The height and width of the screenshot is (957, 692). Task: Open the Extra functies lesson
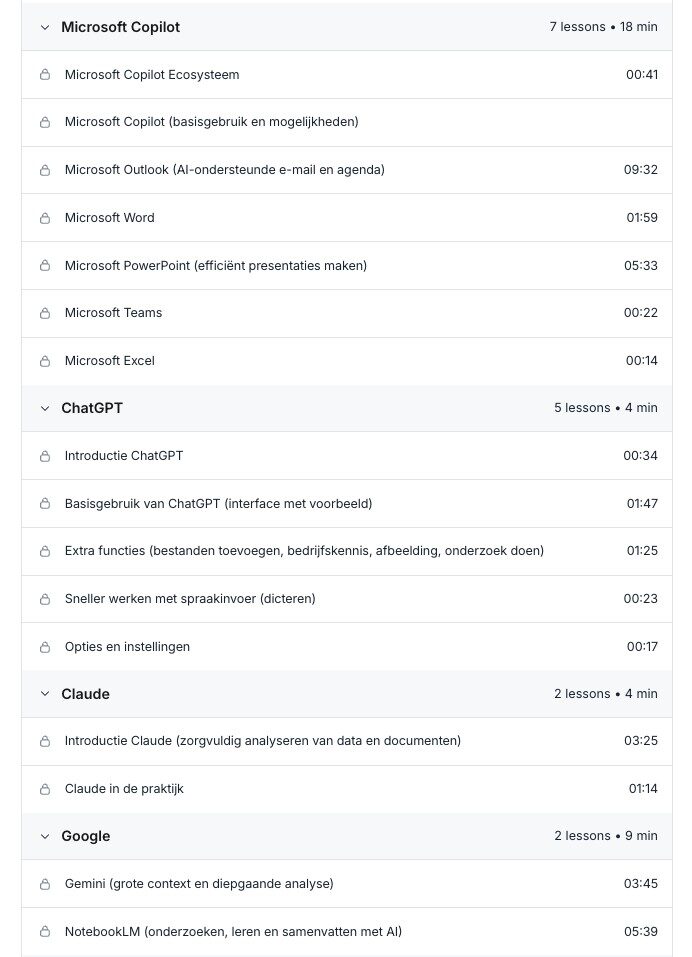[304, 551]
